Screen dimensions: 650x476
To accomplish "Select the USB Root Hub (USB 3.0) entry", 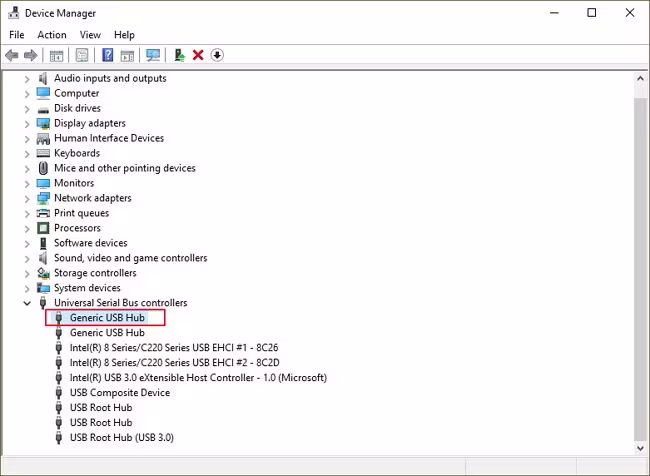I will pyautogui.click(x=121, y=437).
